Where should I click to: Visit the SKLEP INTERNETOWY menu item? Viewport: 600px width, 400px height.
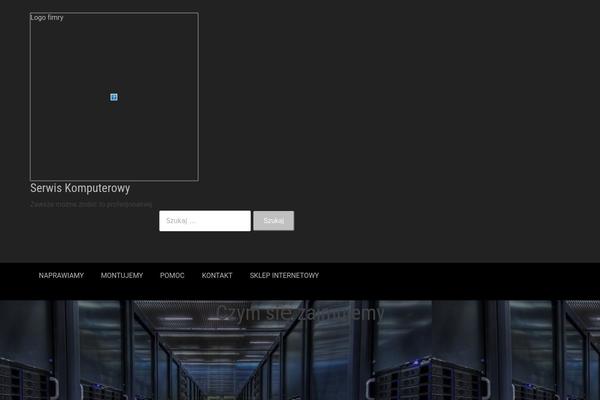click(284, 276)
